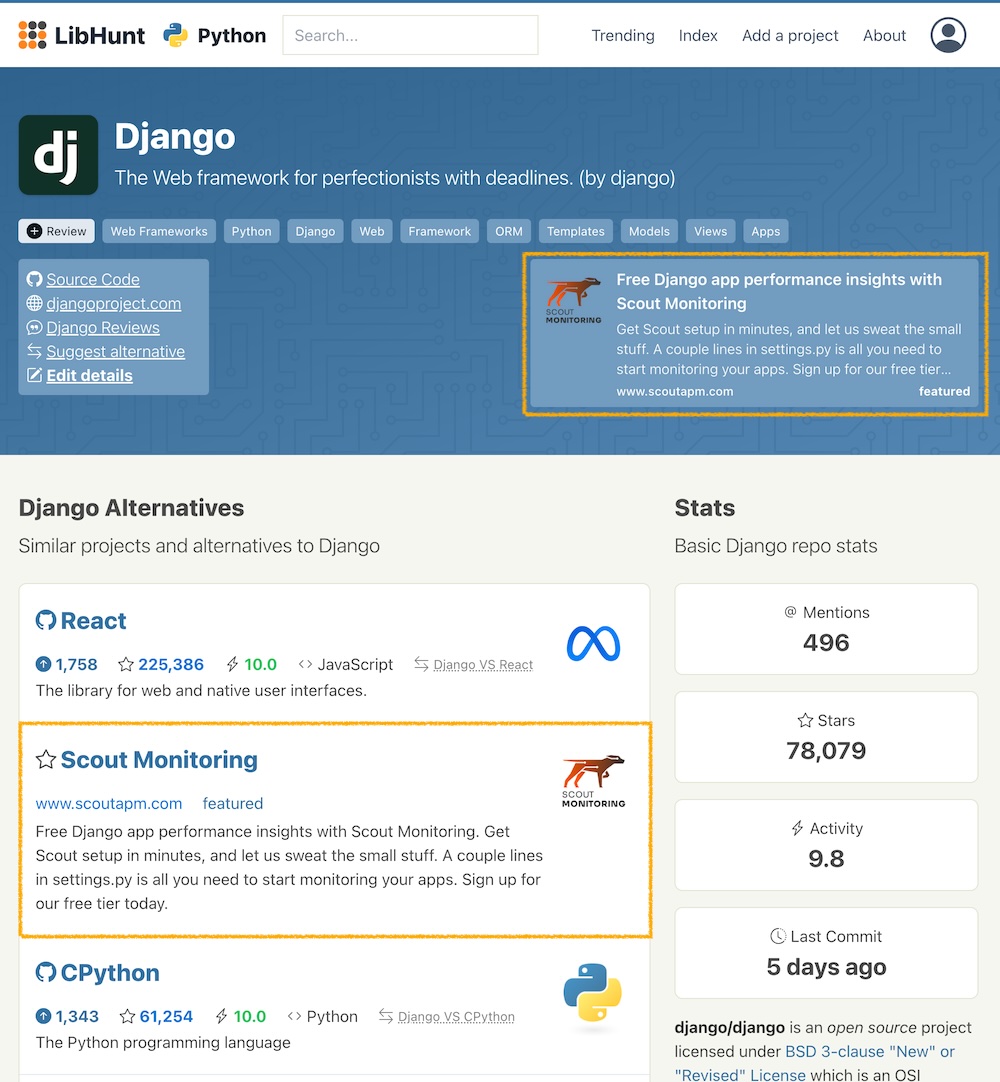This screenshot has height=1082, width=1000.
Task: Go to the Index page
Action: tap(698, 35)
